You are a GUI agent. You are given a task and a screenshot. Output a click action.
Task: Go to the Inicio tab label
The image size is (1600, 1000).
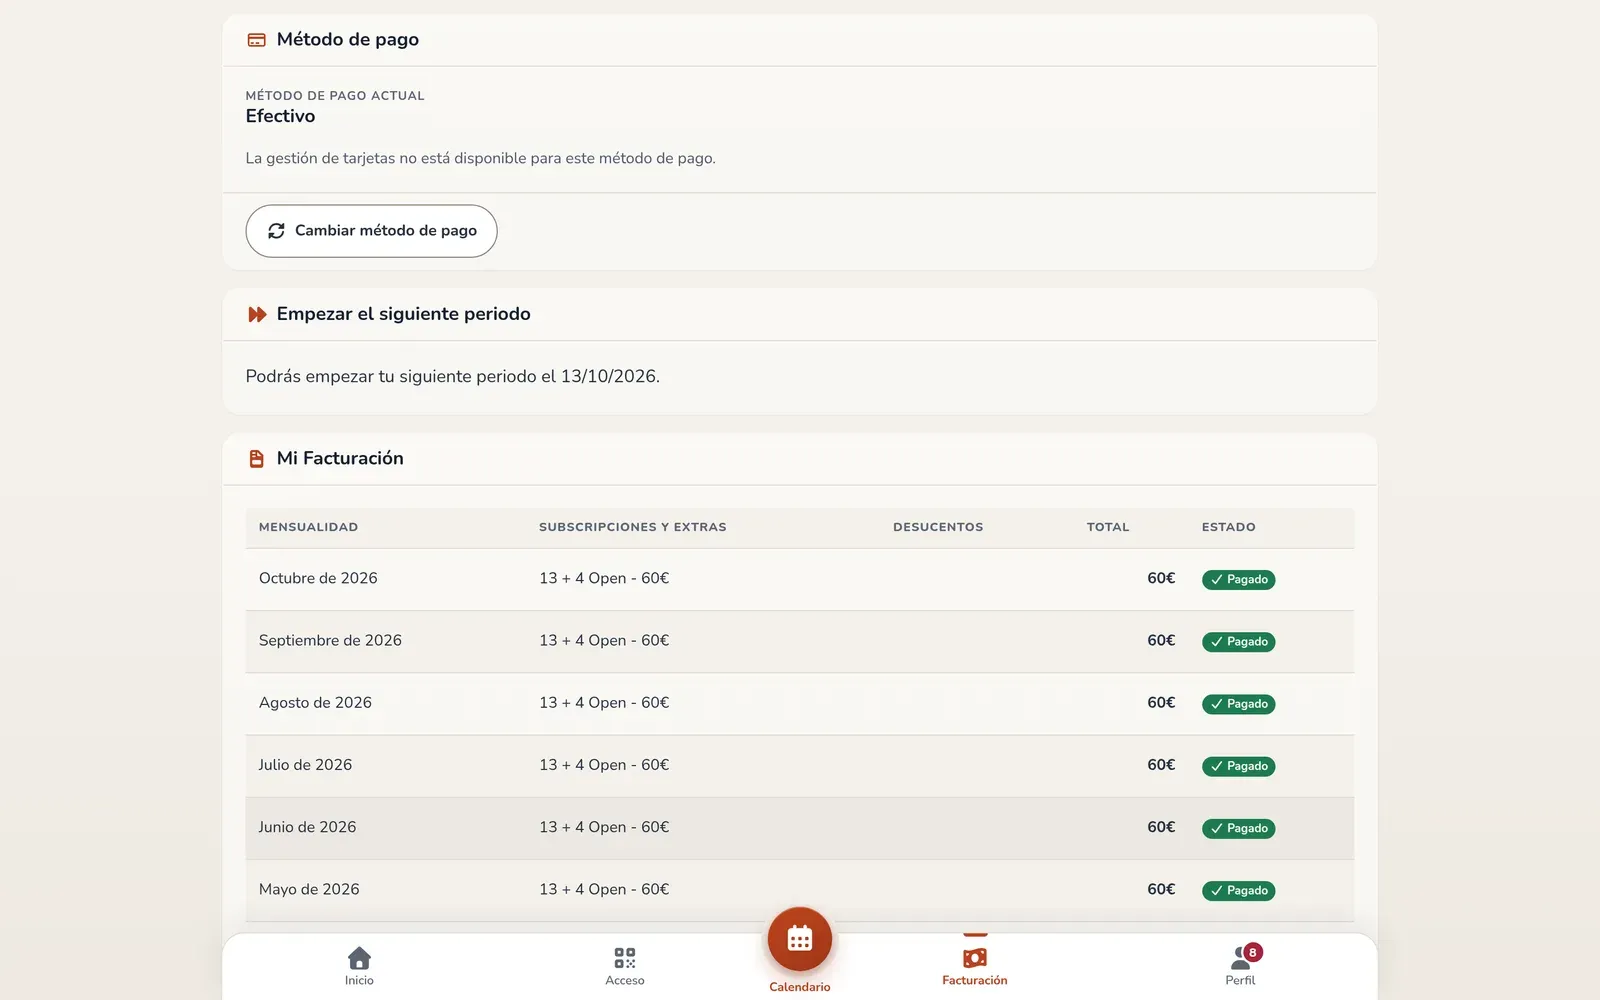point(359,980)
